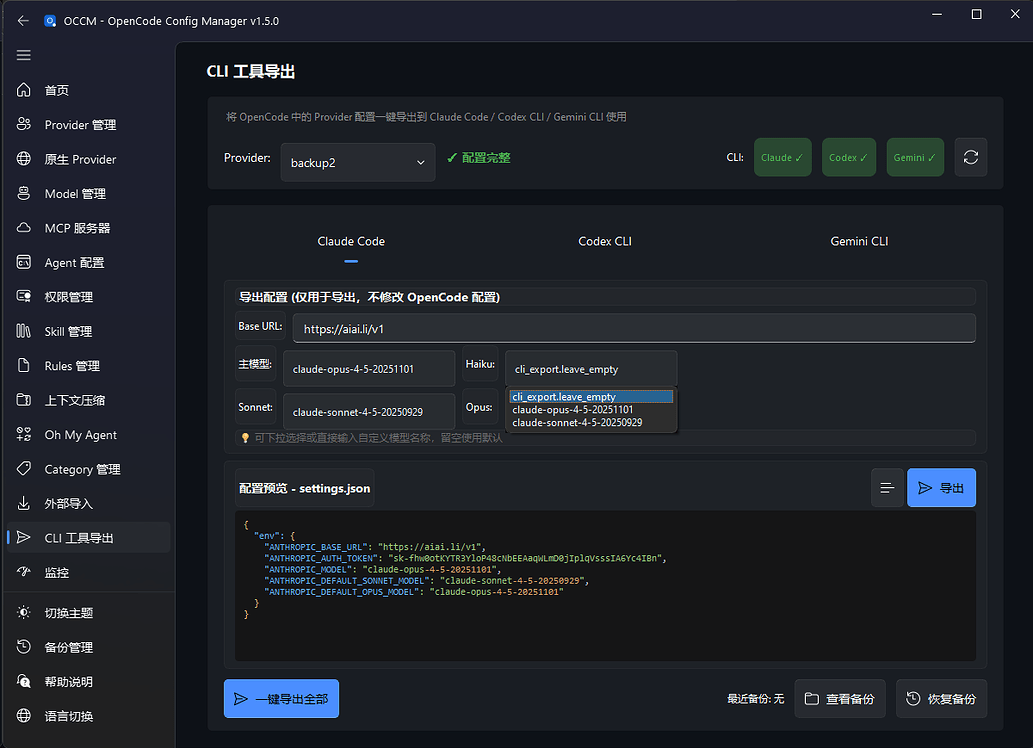1033x748 pixels.
Task: Toggle the Codex CLI status chip
Action: pos(849,158)
